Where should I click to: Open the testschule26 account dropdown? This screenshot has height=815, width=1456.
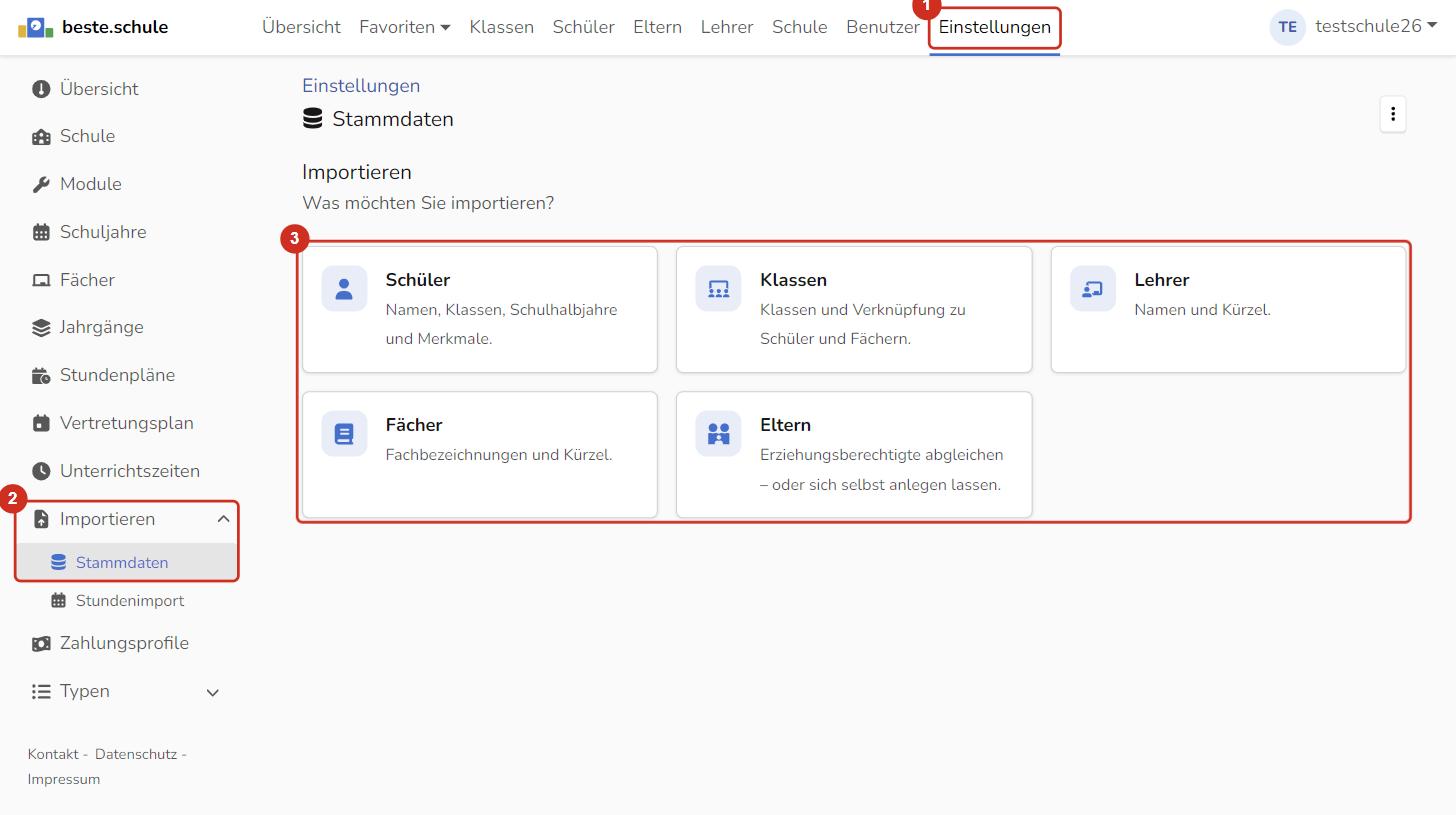point(1376,27)
